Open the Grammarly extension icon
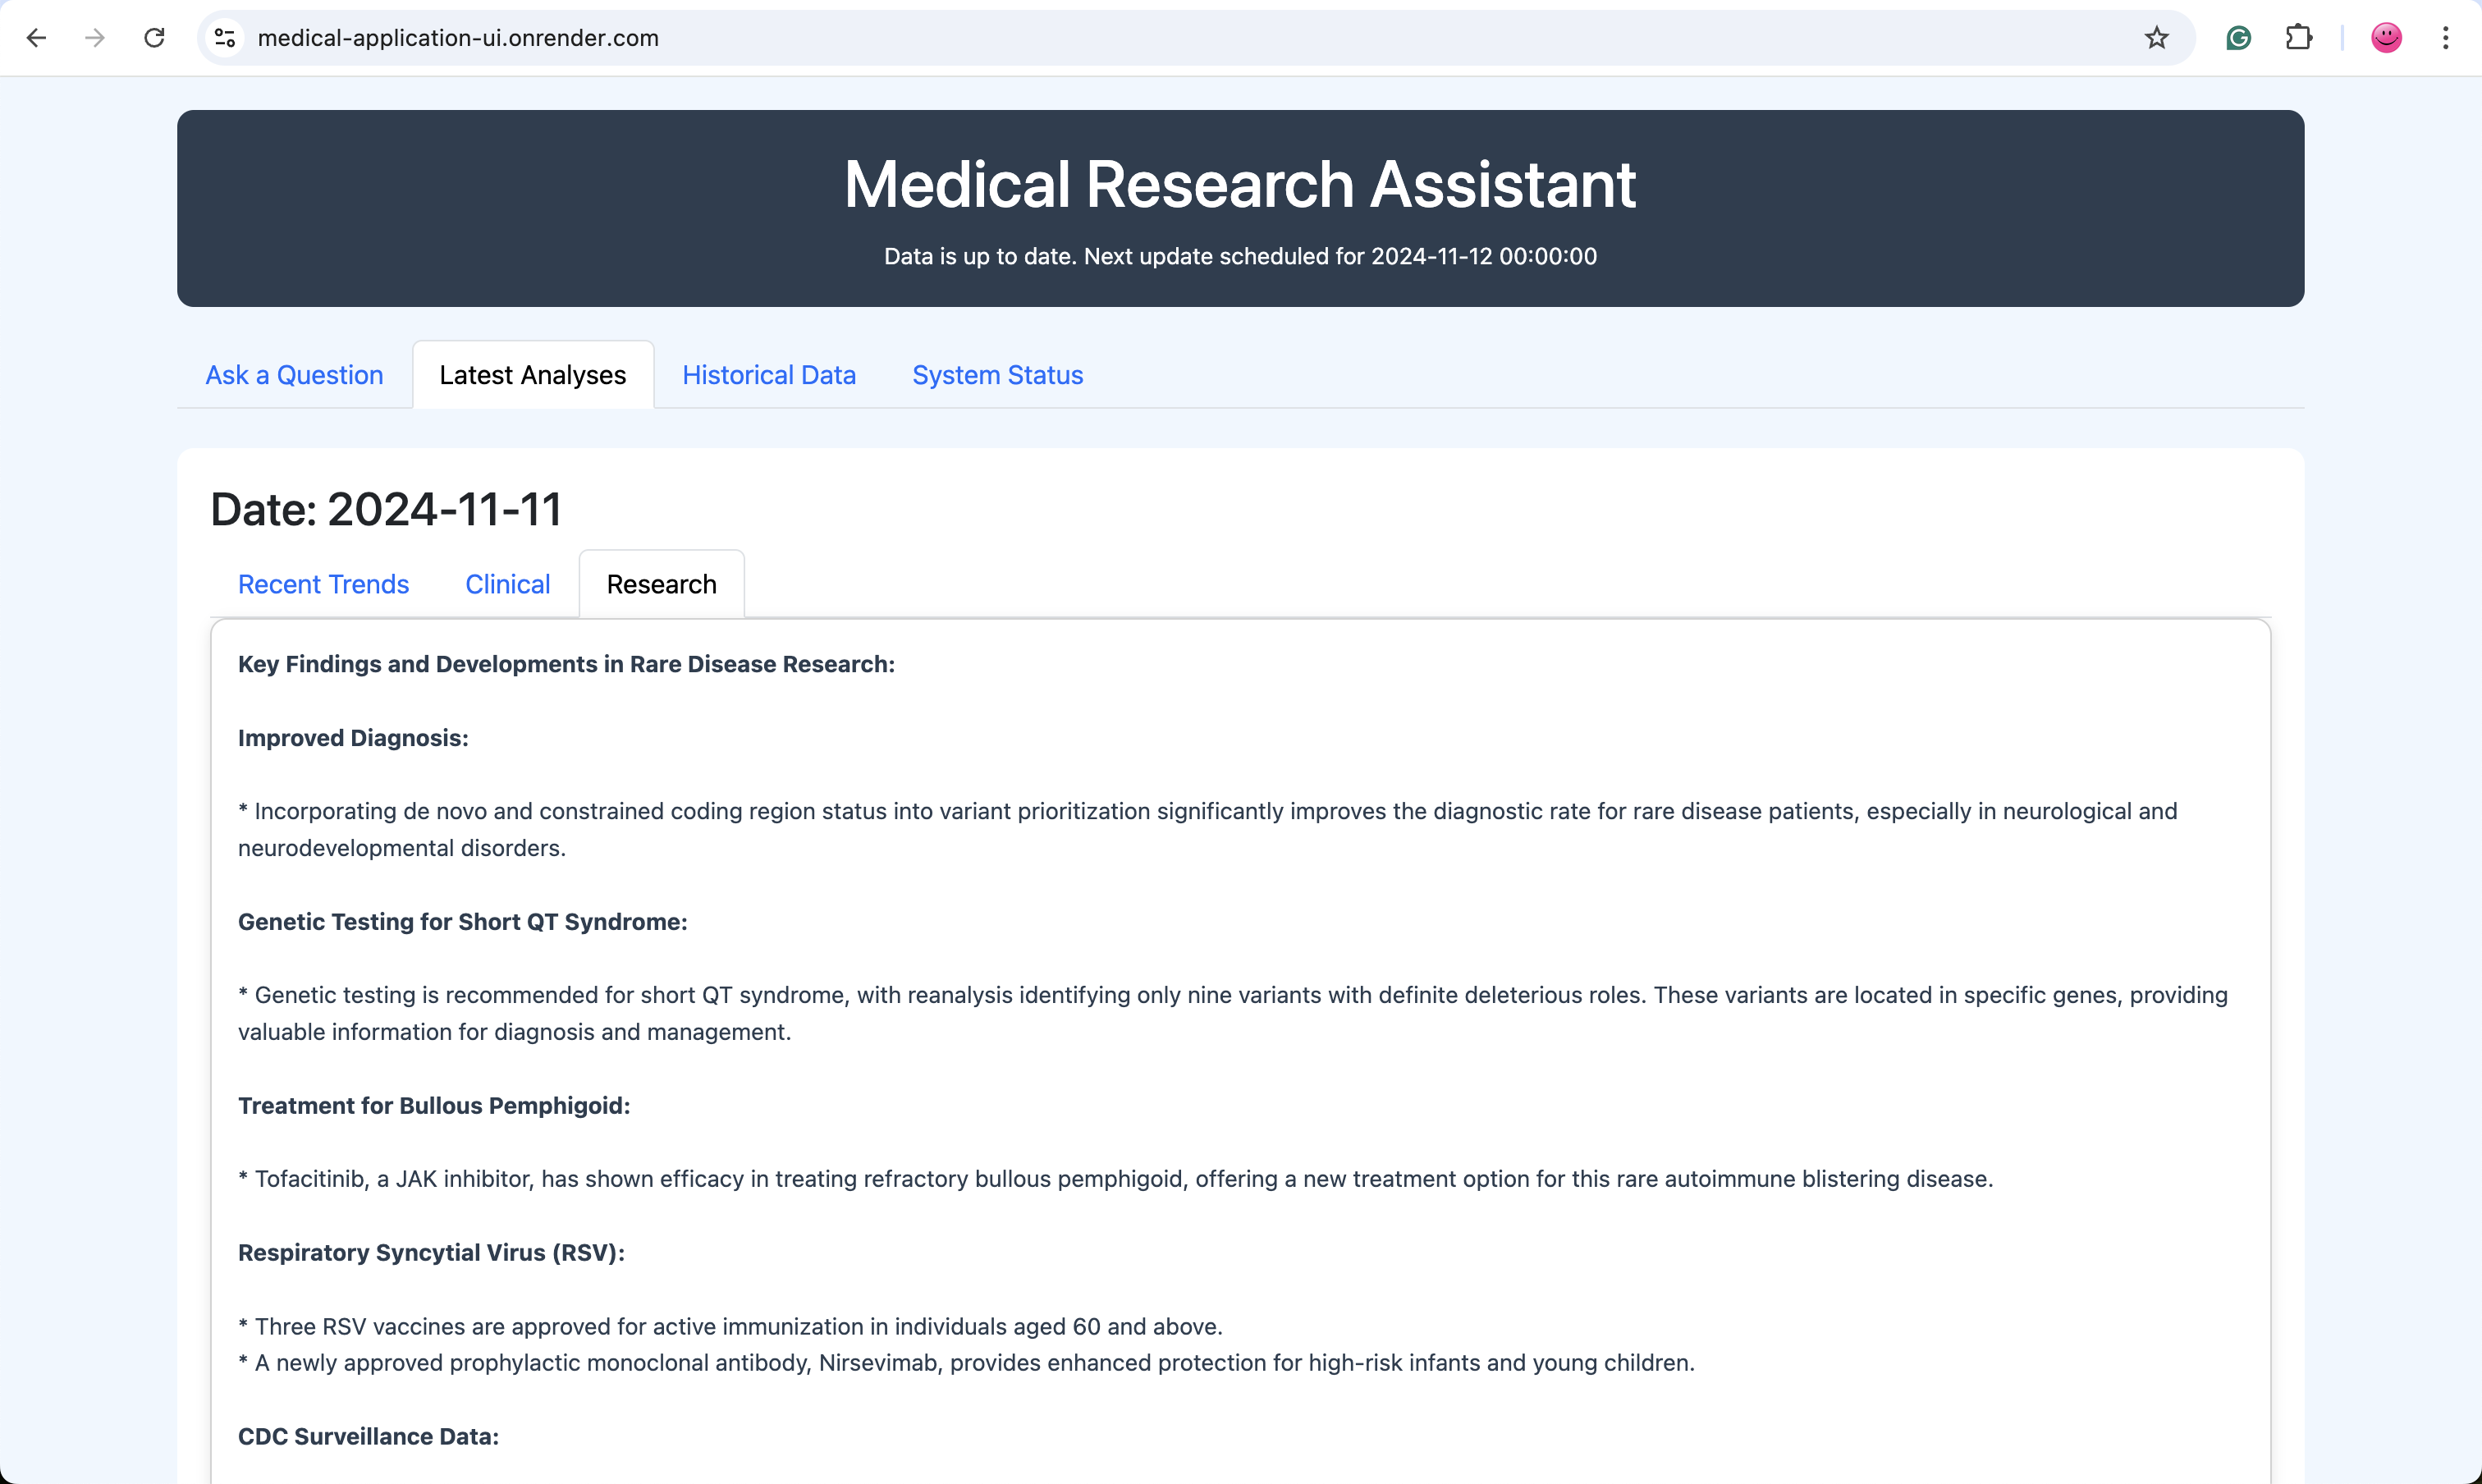 click(x=2238, y=38)
